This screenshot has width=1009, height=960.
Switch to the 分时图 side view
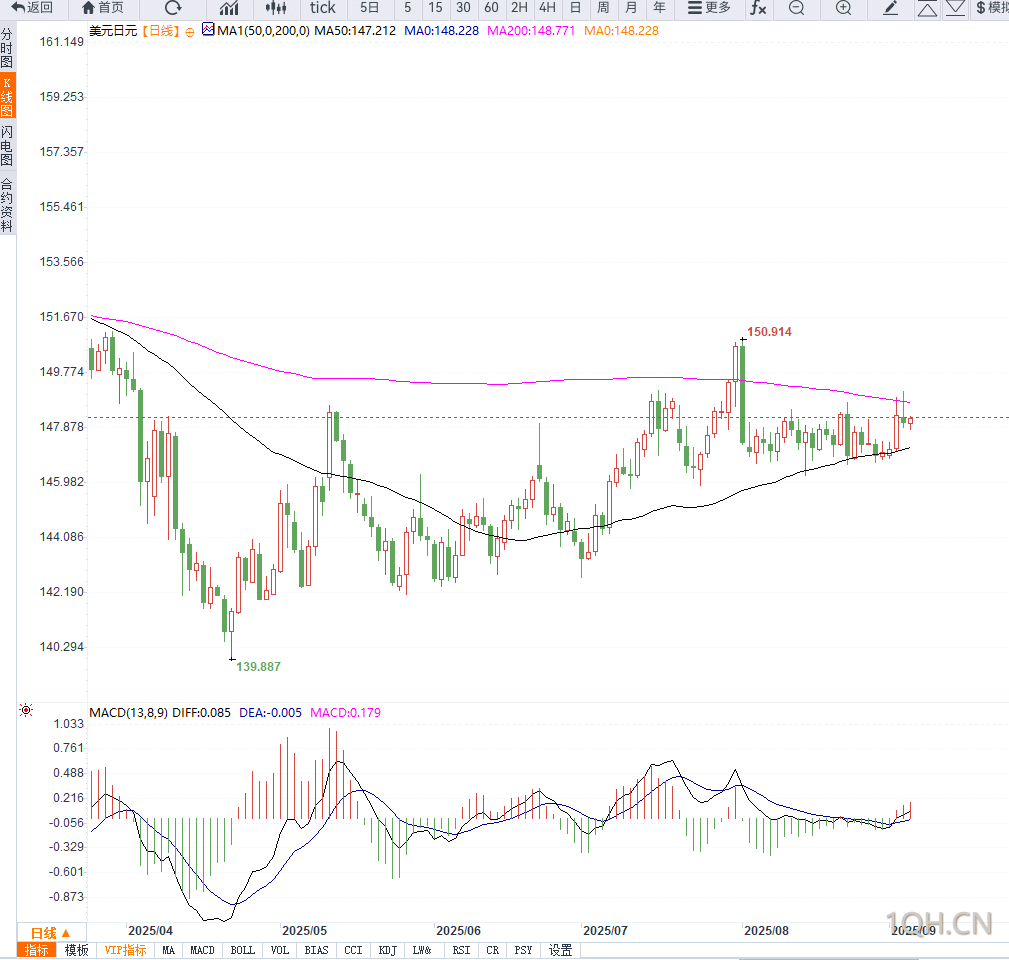(7, 48)
